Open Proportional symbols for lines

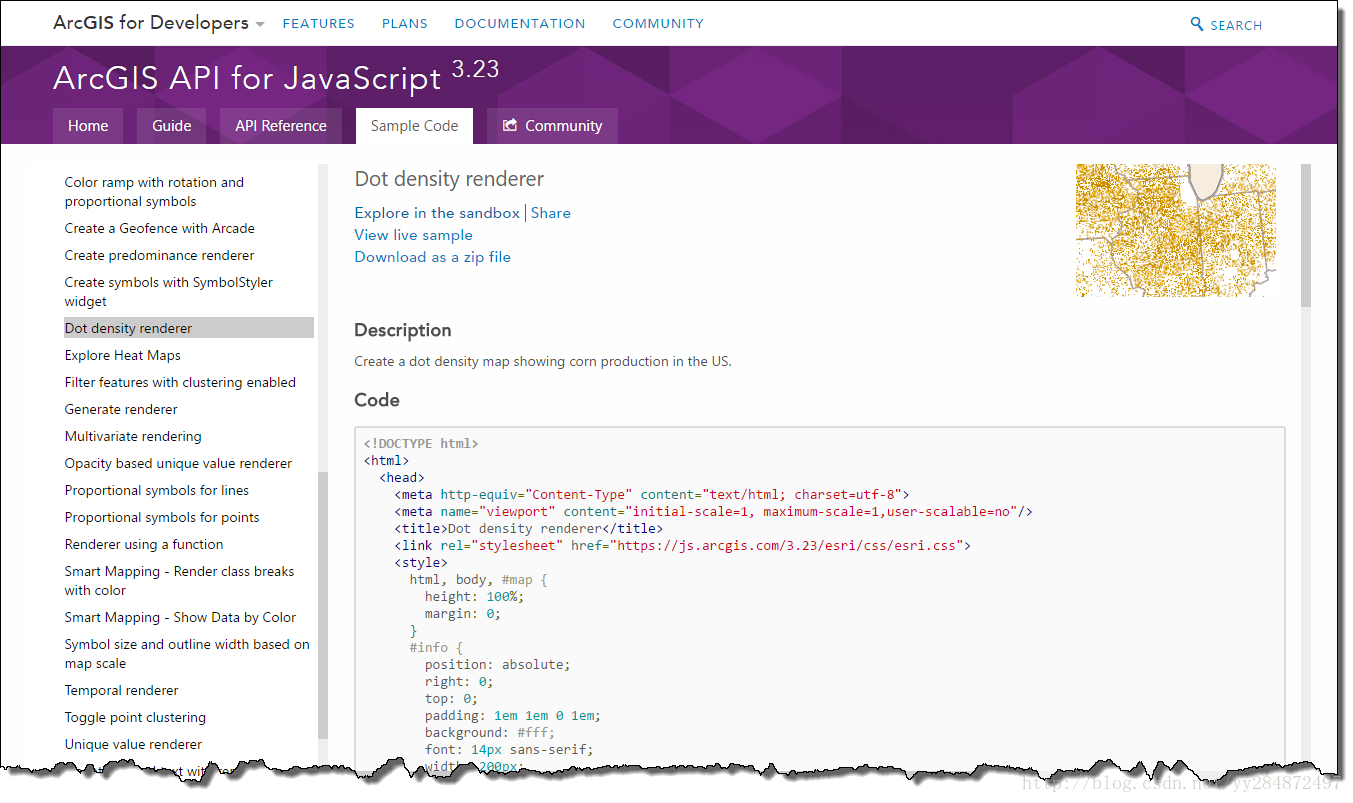click(157, 490)
